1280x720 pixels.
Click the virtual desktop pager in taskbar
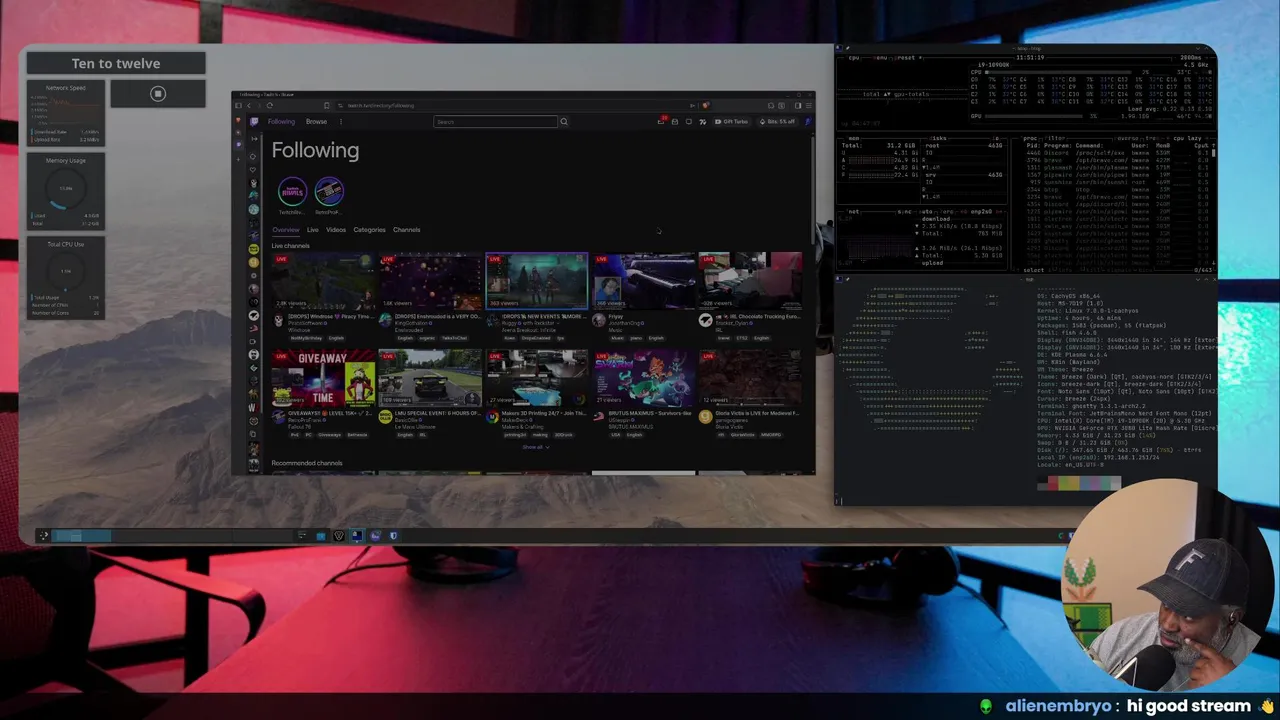click(83, 536)
